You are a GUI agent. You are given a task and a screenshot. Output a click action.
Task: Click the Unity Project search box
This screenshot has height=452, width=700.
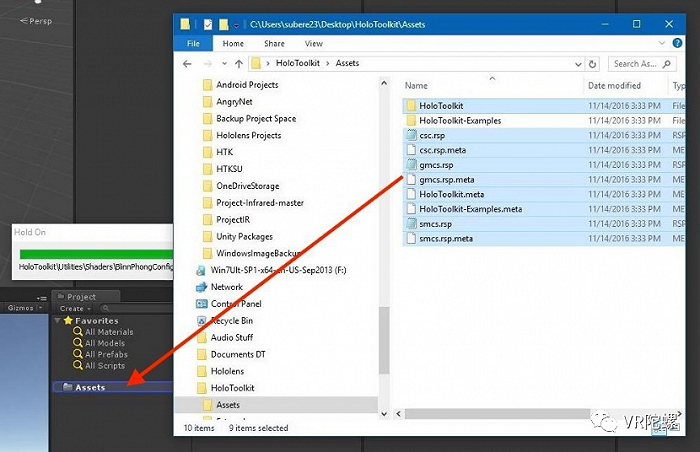point(136,308)
